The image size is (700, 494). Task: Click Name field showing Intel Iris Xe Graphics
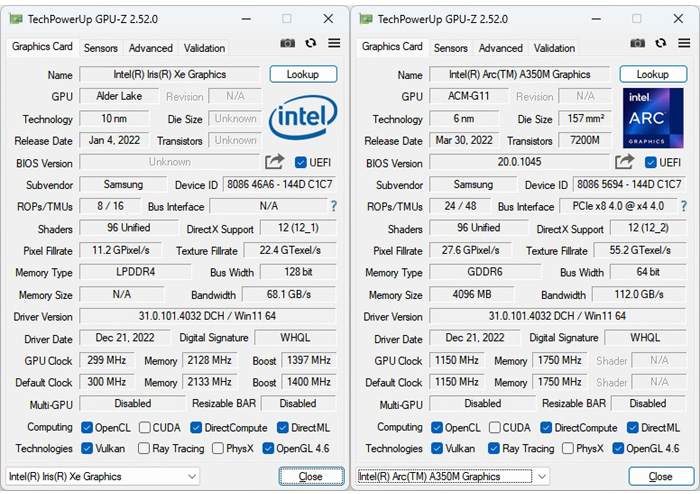coord(170,75)
